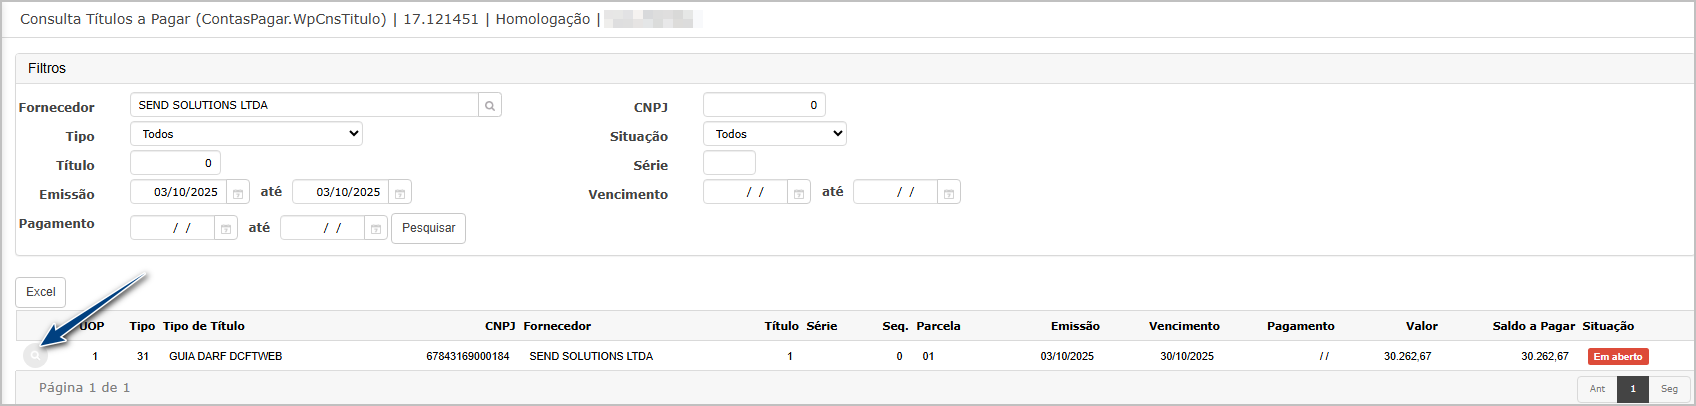Click the CNPJ input field
The image size is (1696, 406).
coord(764,105)
